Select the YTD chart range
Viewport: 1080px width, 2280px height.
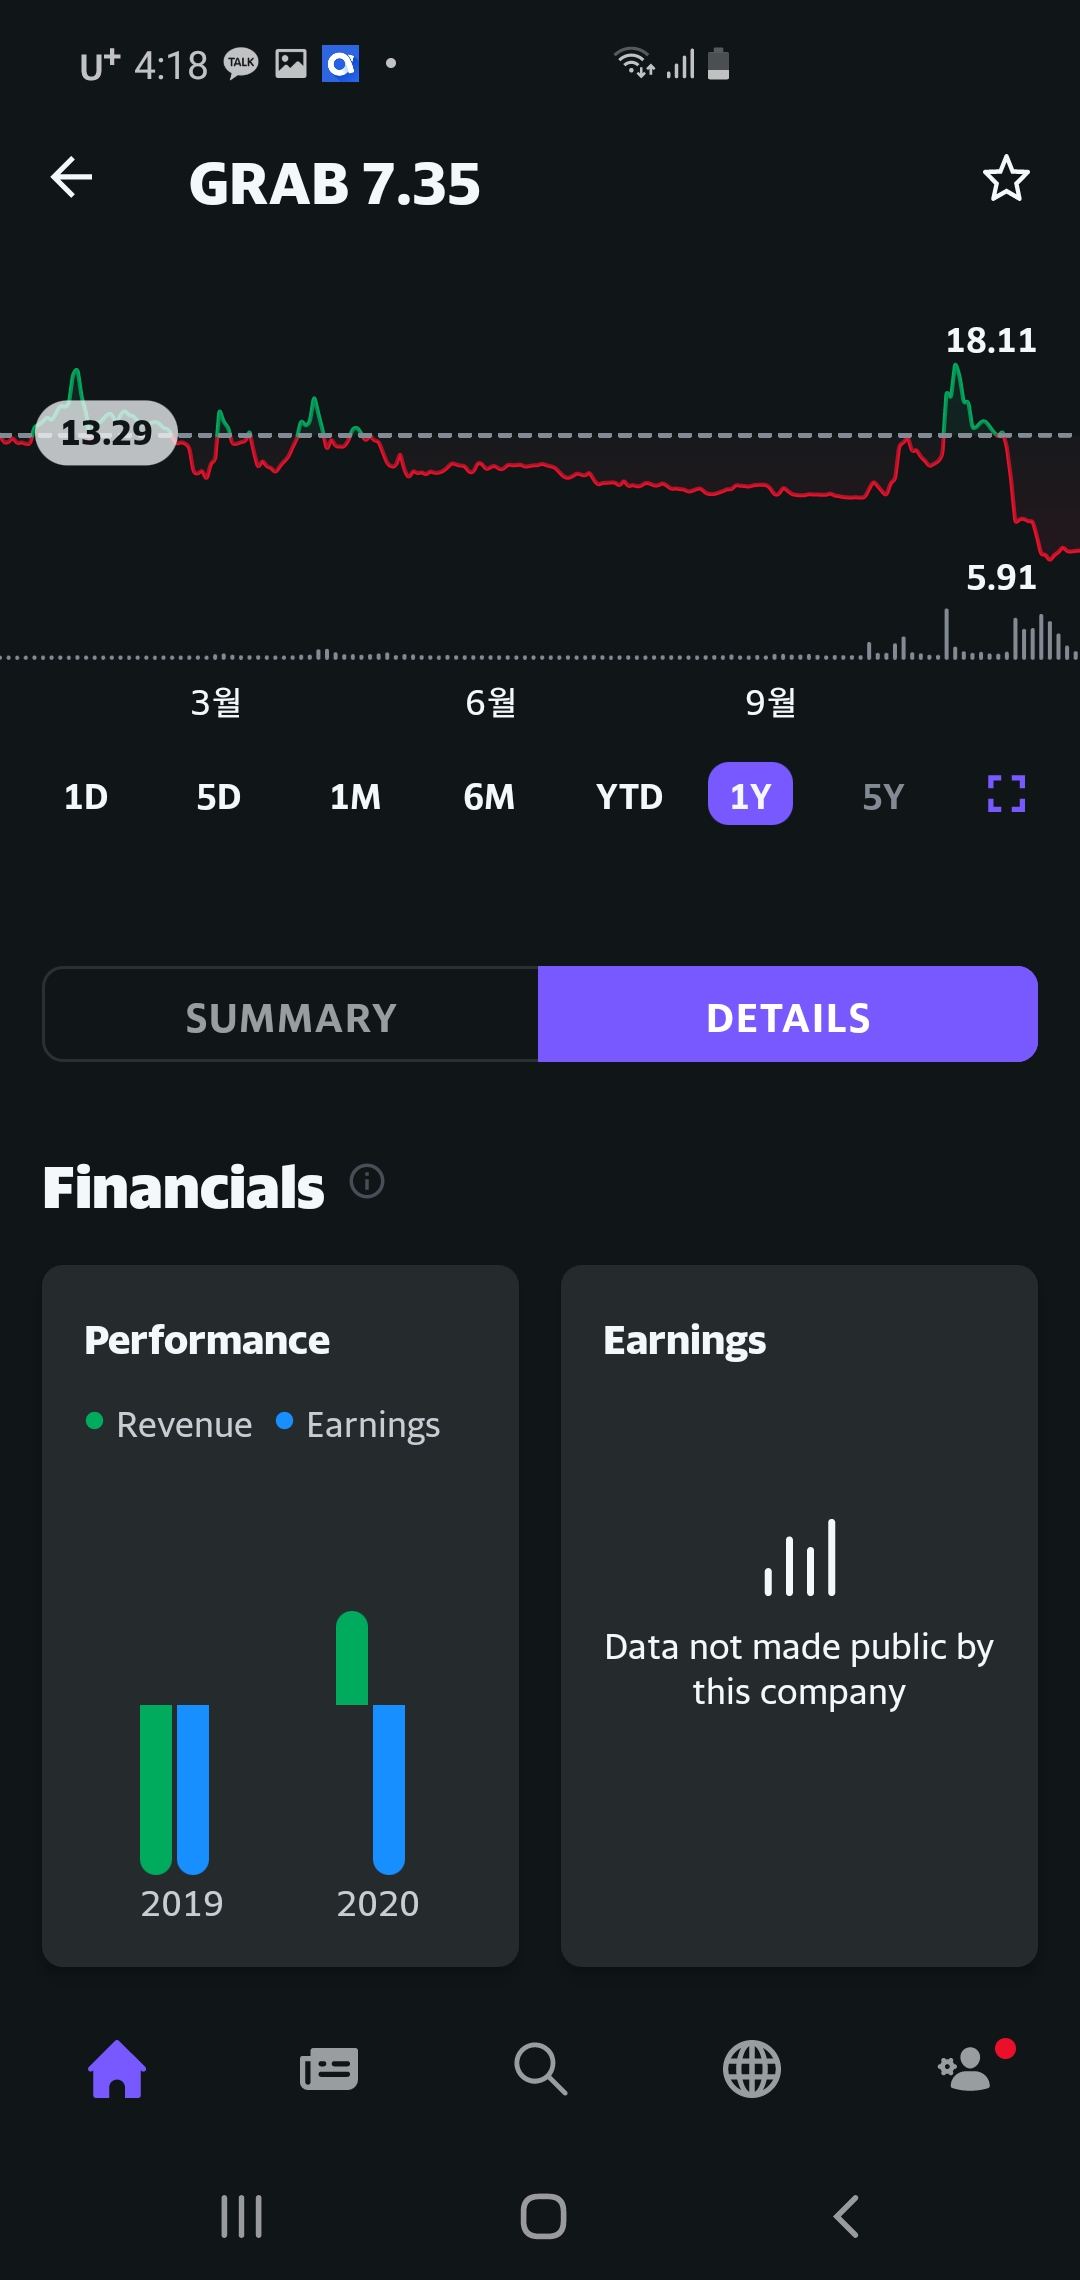point(629,796)
